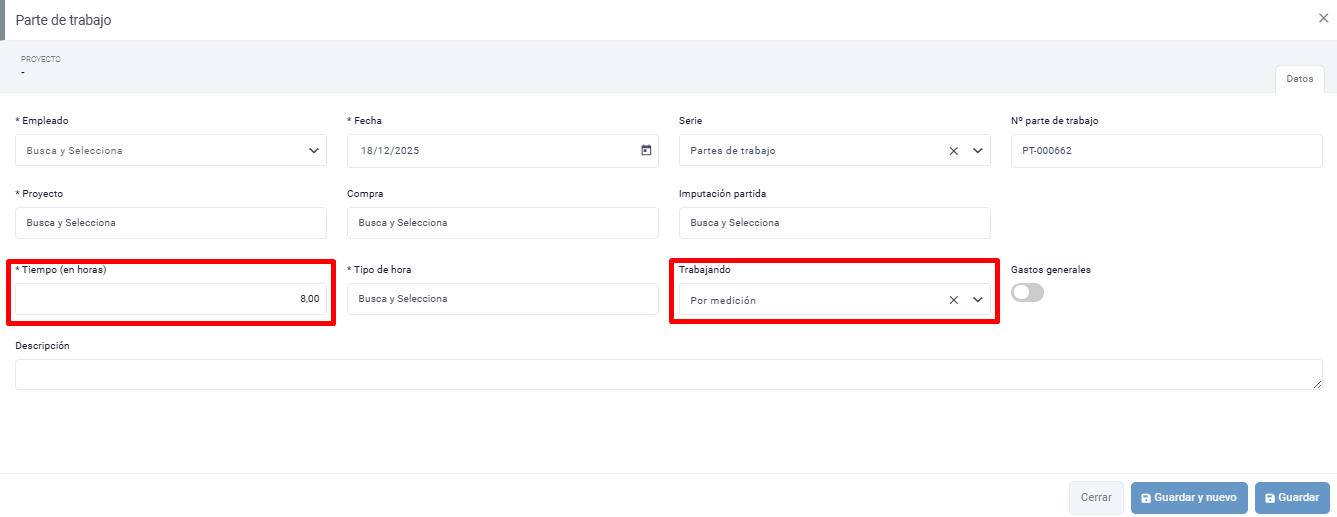Click the Tiempo (en horas) input

[x=170, y=299]
